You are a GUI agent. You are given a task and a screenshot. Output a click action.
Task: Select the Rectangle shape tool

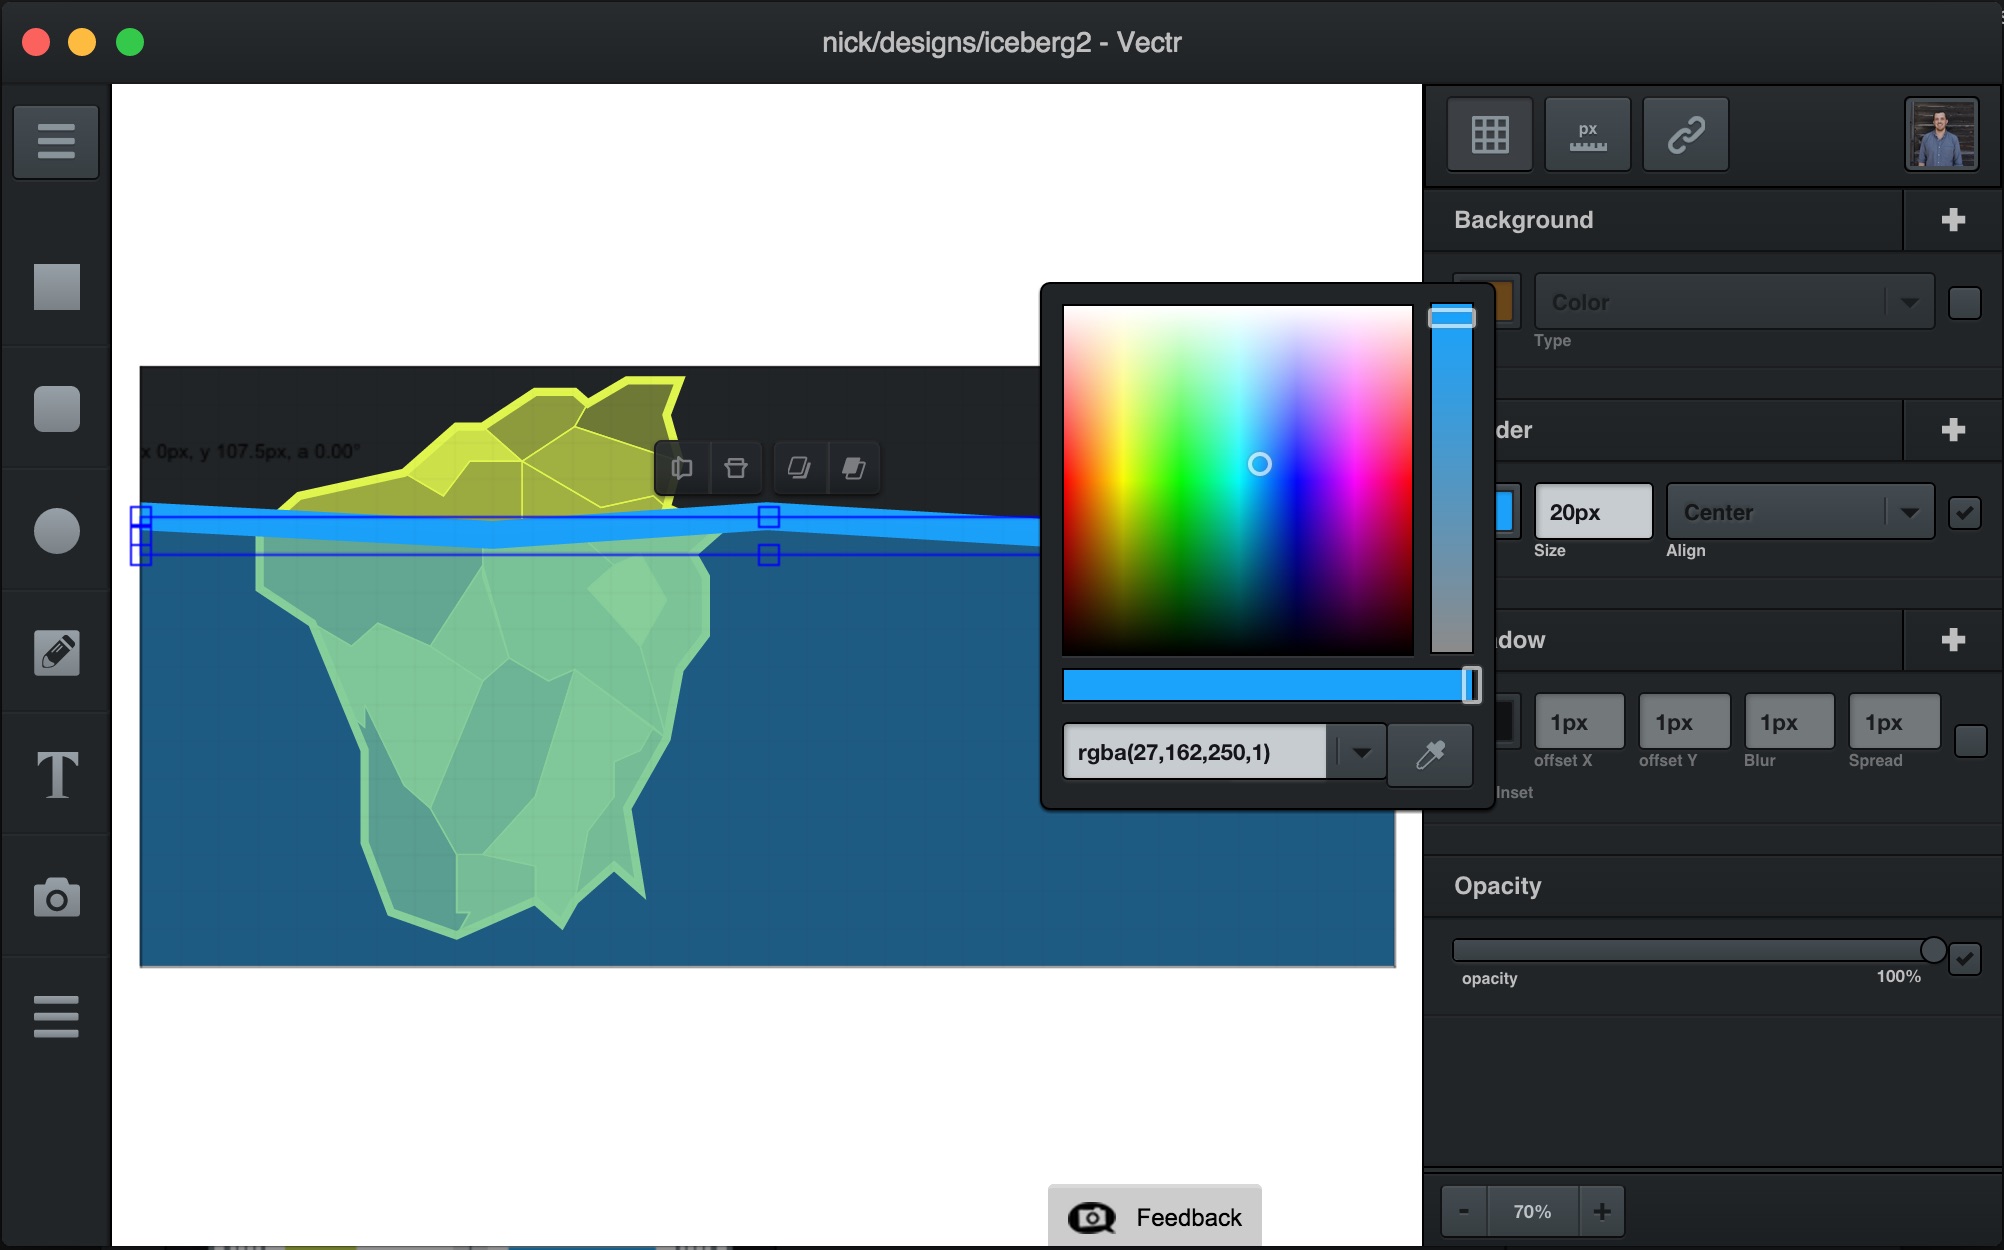click(55, 288)
